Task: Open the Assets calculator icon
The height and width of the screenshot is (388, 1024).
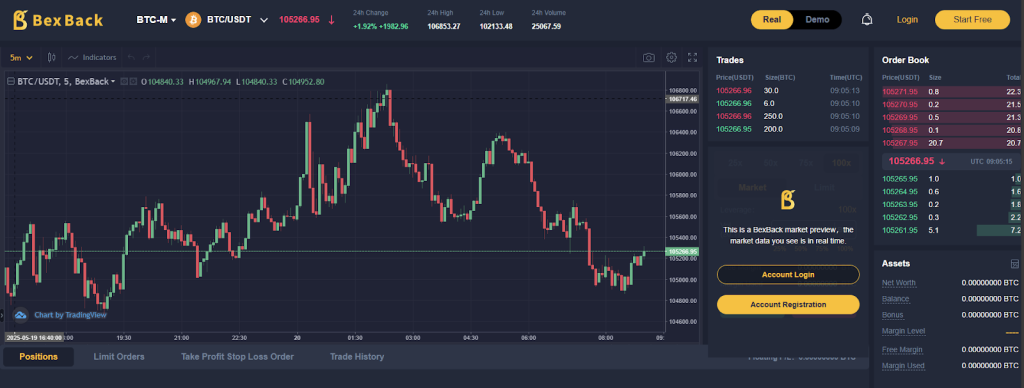Action: (x=1014, y=264)
